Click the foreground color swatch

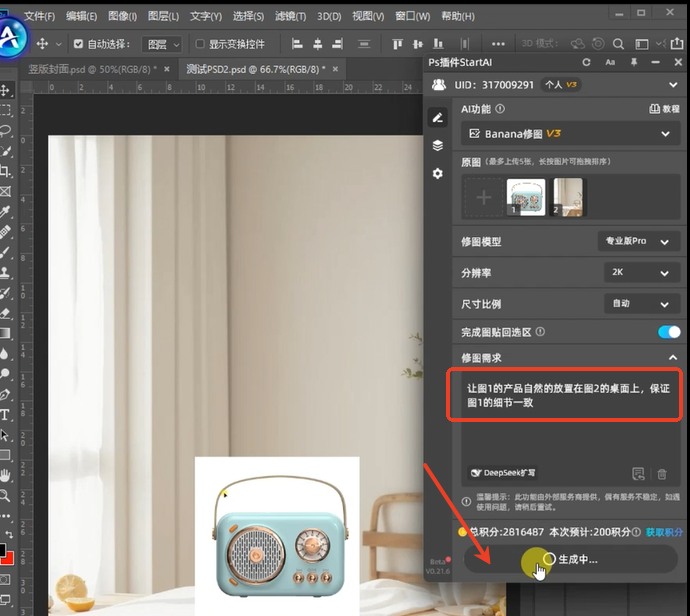pos(2,550)
